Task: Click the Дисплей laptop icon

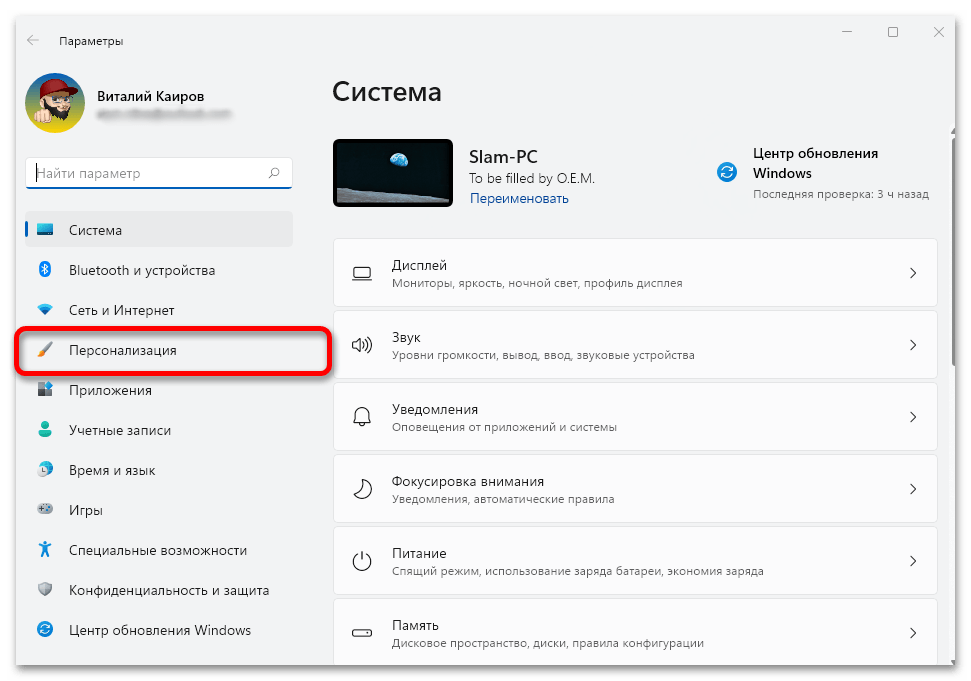Action: 362,274
